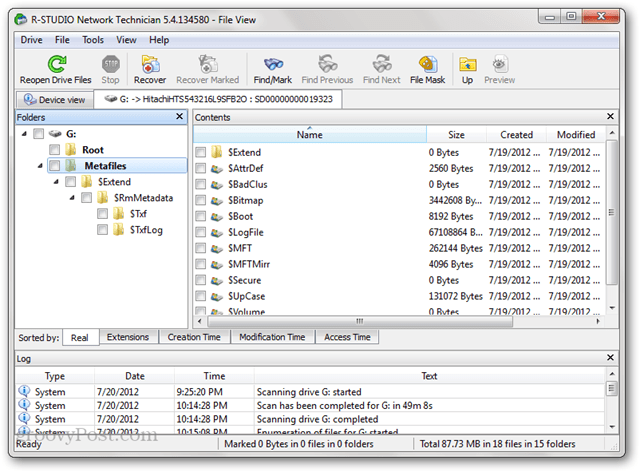Screen dimensions: 640x472
Task: Click the Size column header
Action: [x=456, y=134]
